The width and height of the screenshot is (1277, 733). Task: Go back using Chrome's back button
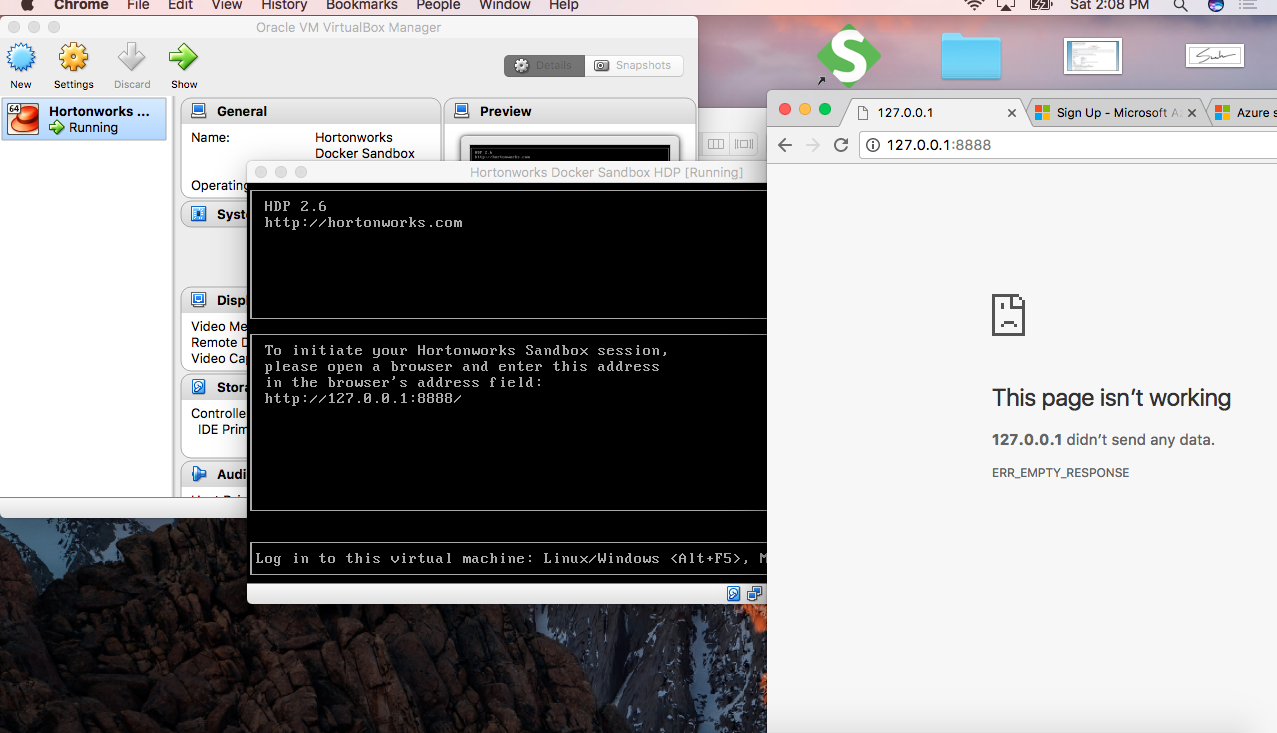click(786, 145)
